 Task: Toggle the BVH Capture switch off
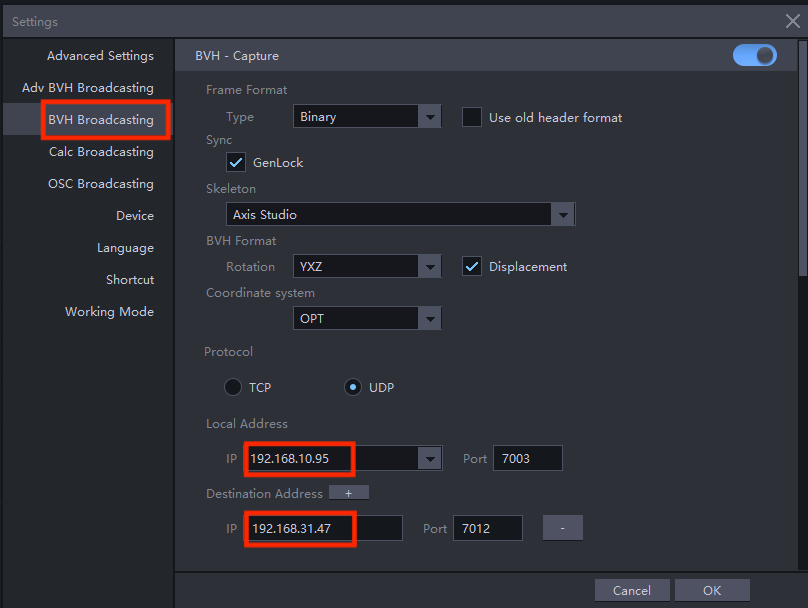(754, 56)
